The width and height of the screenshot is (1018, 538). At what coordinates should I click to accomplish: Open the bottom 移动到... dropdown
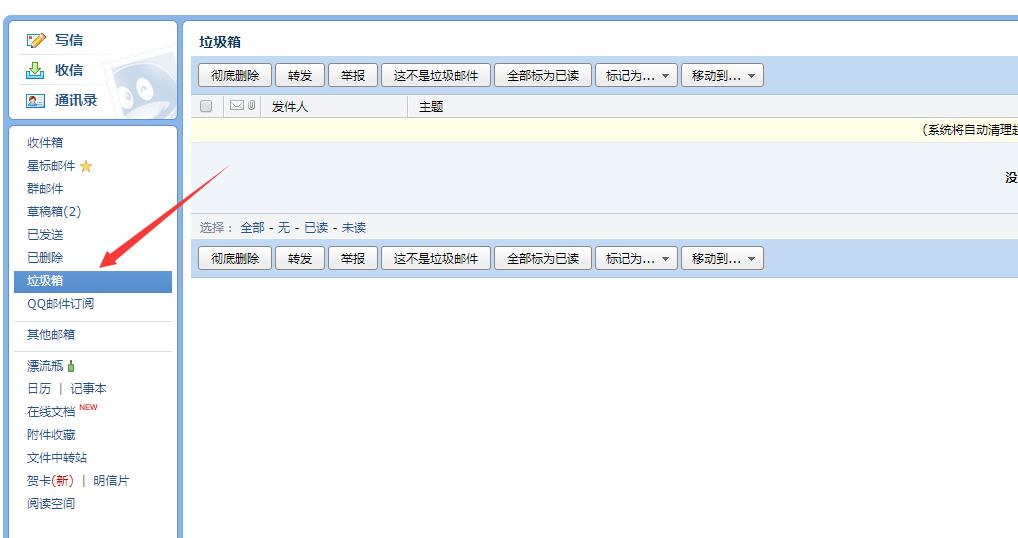coord(722,258)
